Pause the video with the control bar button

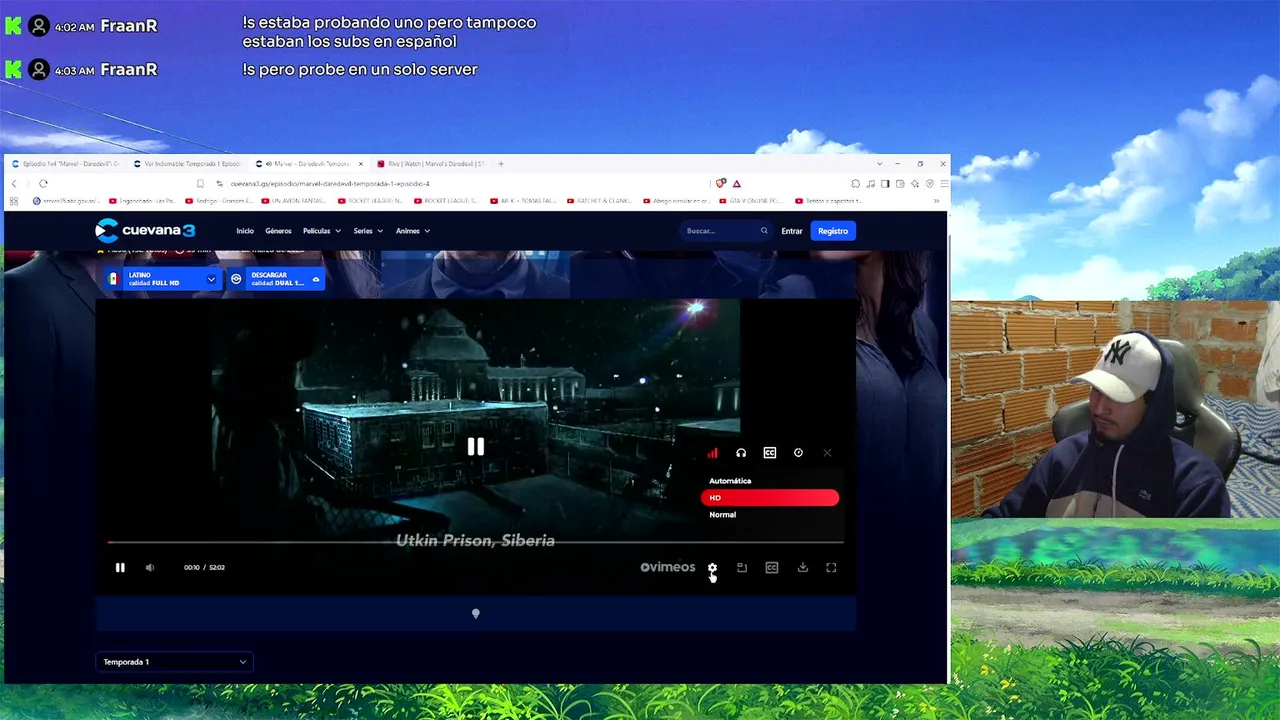tap(120, 567)
